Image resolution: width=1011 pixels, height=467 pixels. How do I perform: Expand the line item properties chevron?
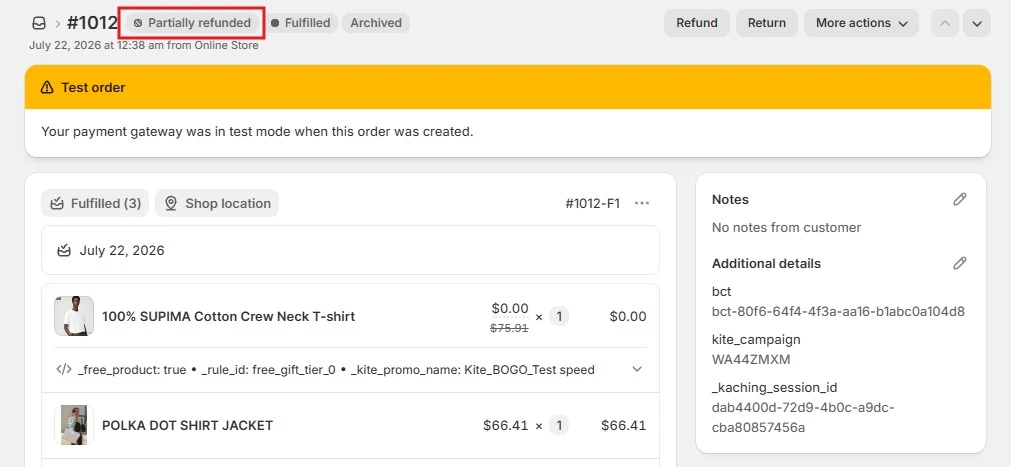tap(637, 370)
